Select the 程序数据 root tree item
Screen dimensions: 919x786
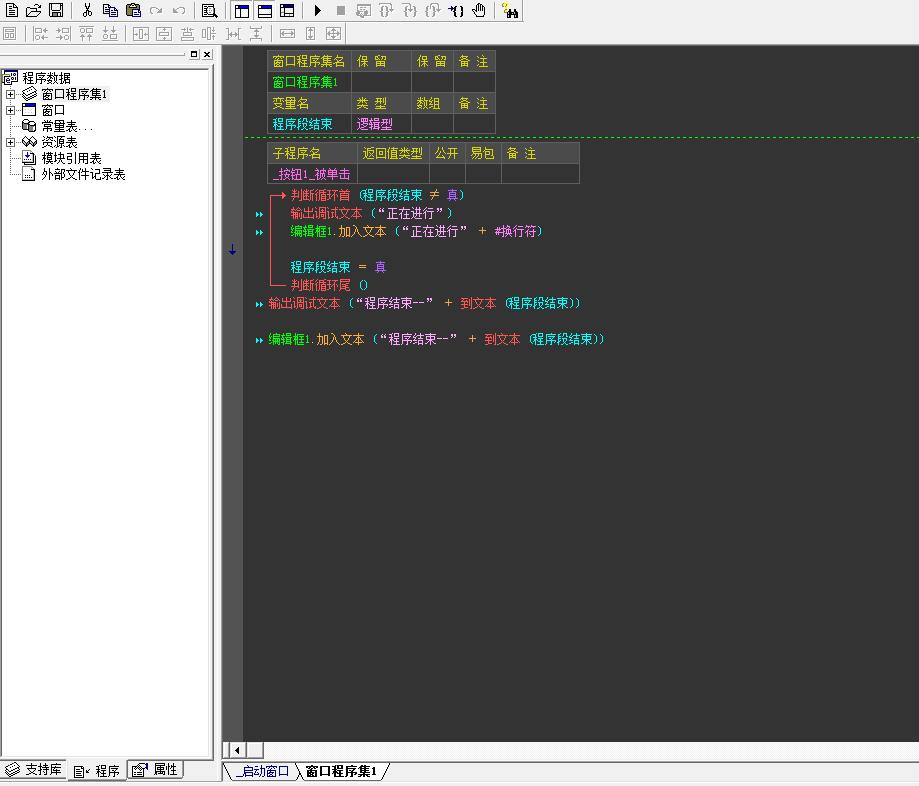click(x=46, y=78)
